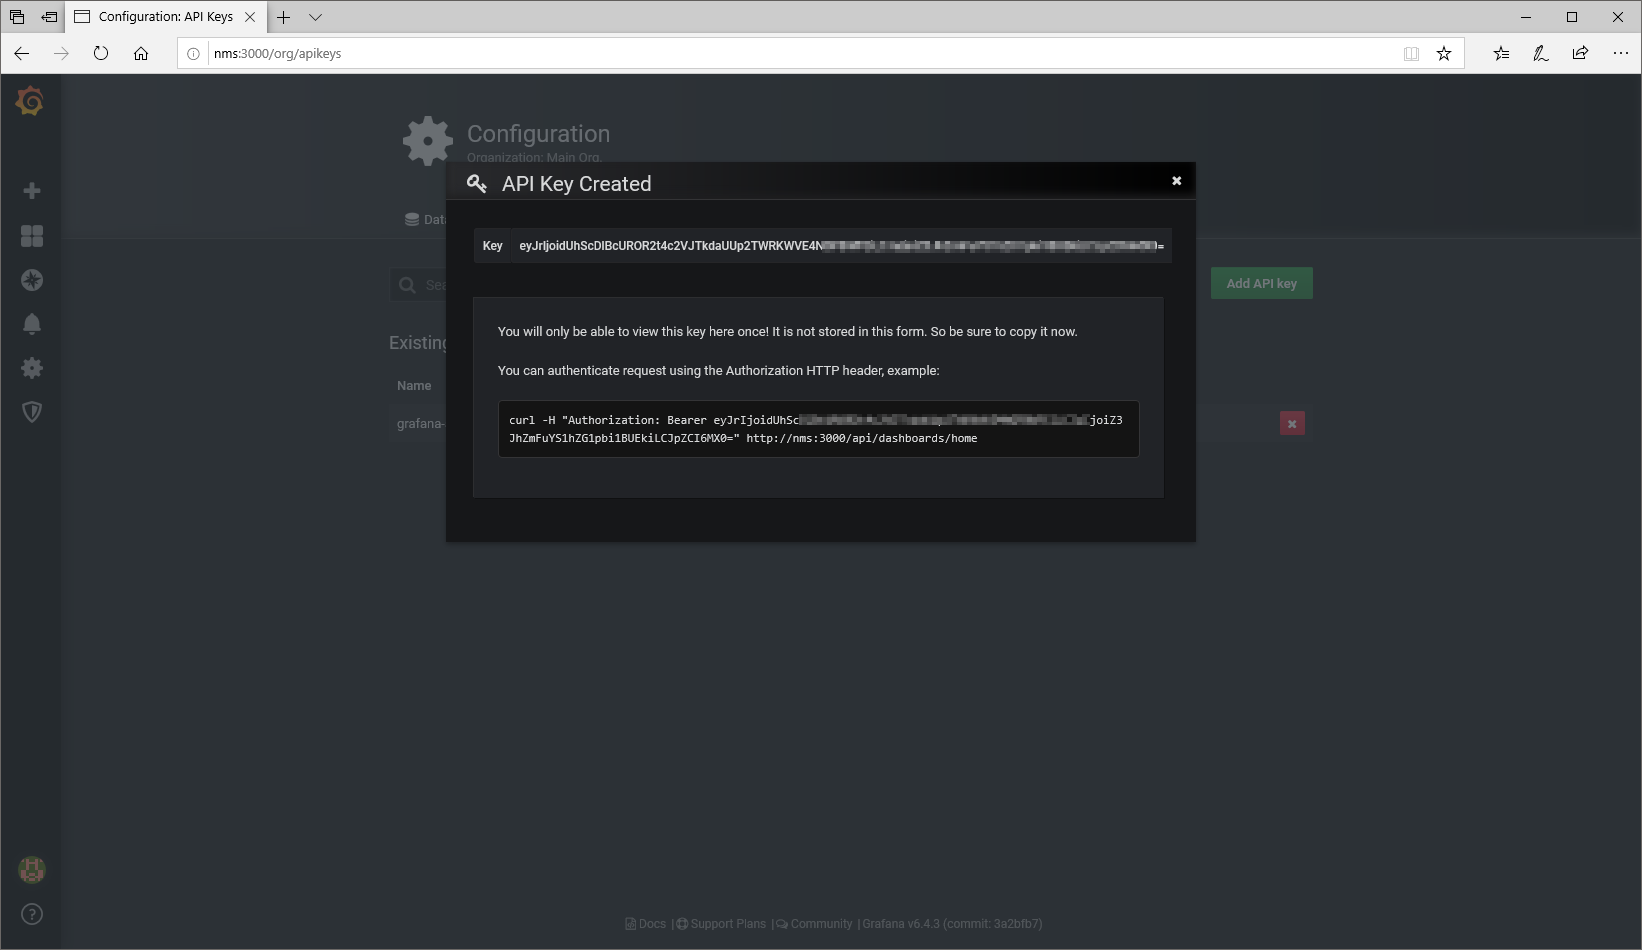This screenshot has height=950, width=1642.
Task: Open a new browser tab
Action: 284,17
